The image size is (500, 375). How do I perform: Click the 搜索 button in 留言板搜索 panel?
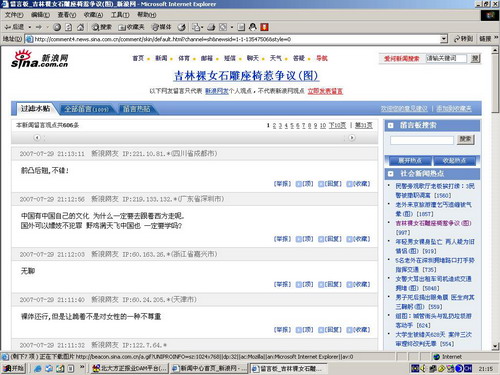465,139
